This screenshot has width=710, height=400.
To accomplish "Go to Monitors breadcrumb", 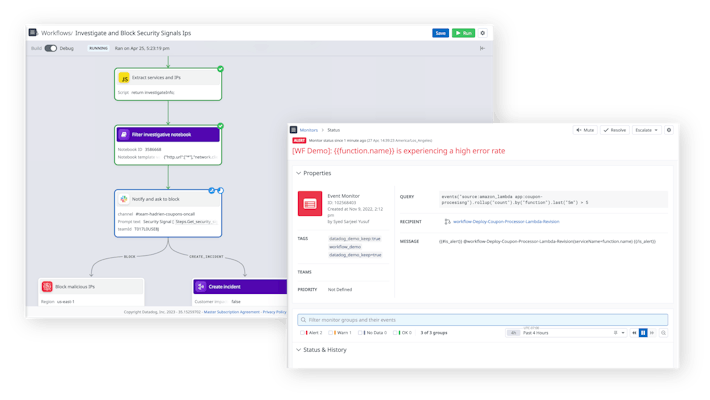I will point(310,130).
